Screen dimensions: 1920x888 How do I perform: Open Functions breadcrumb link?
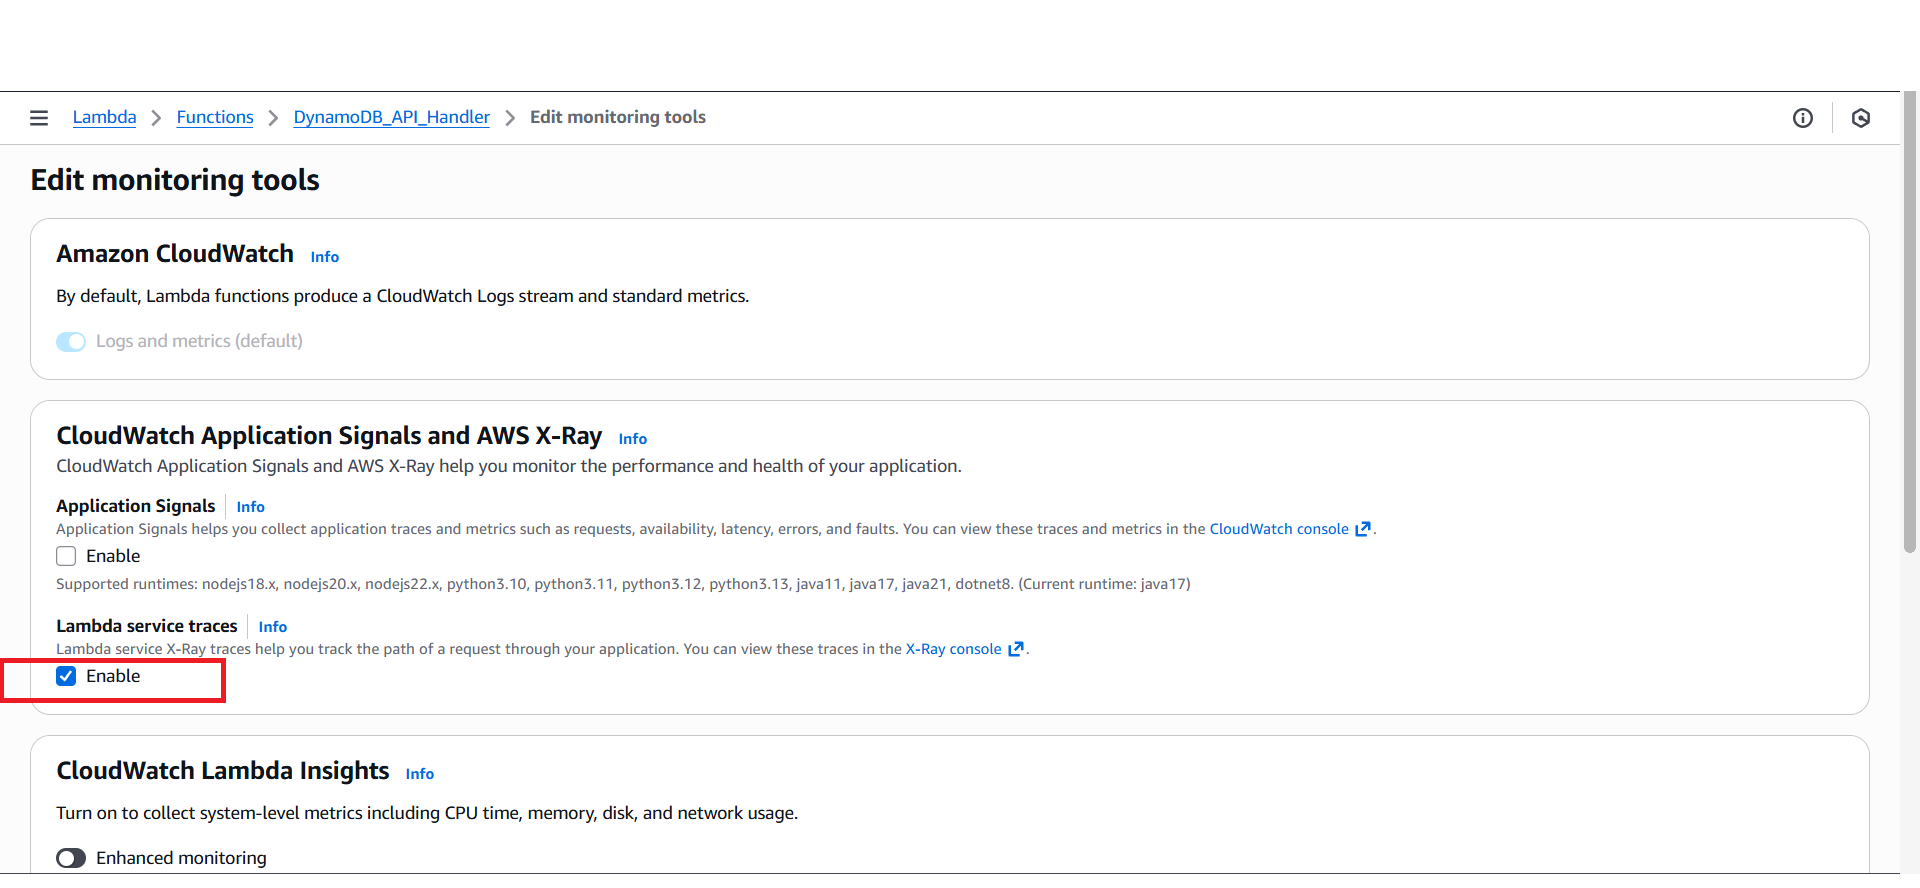[215, 117]
